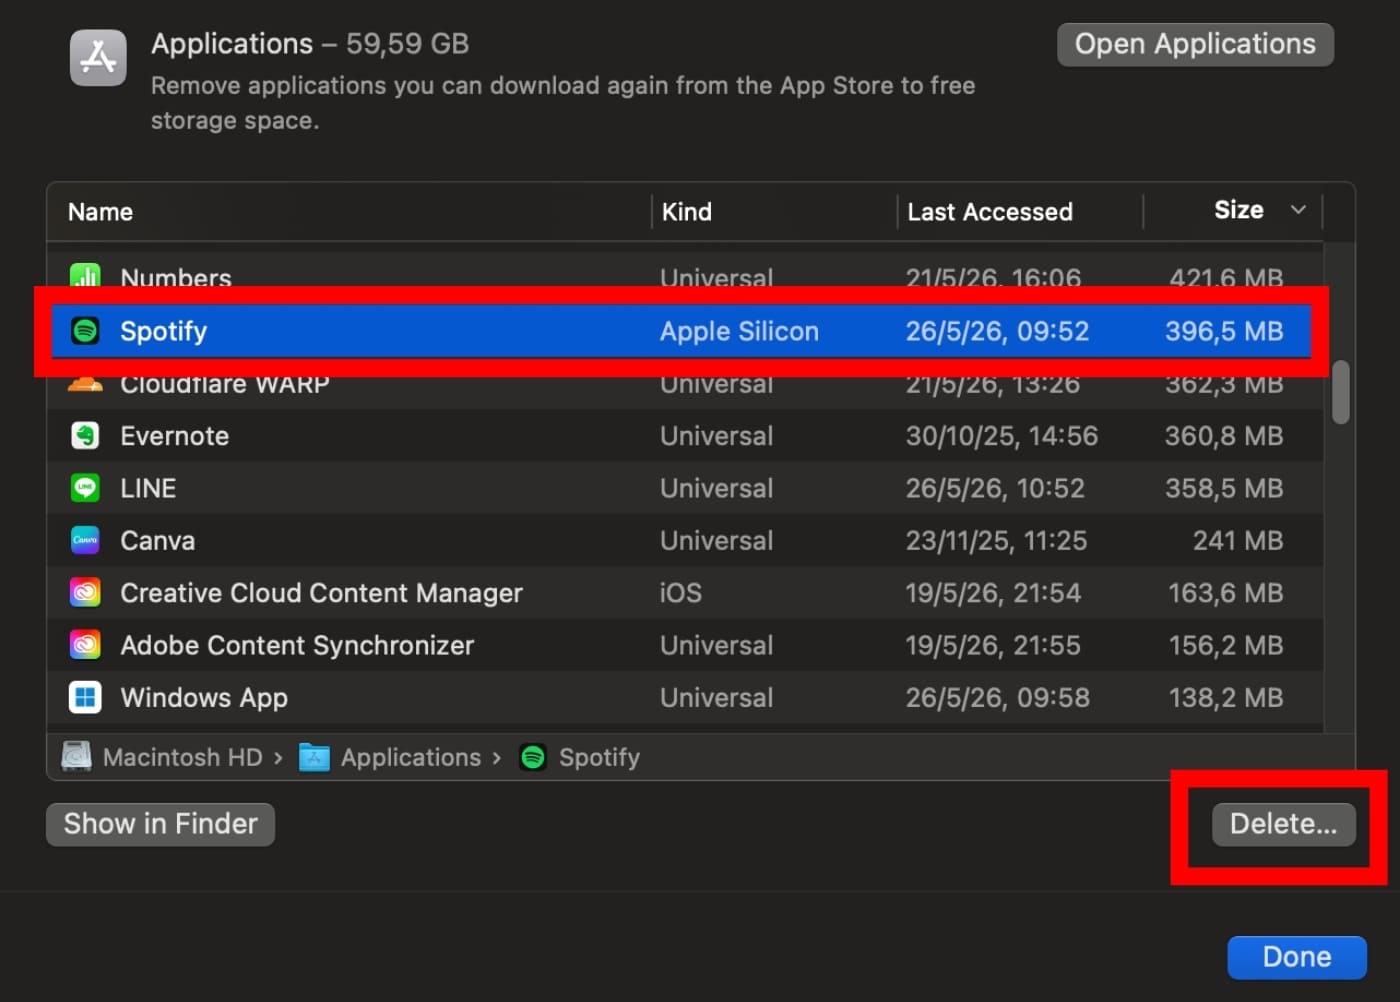Sort the list by Kind column
Viewport: 1400px width, 1002px height.
tap(687, 212)
